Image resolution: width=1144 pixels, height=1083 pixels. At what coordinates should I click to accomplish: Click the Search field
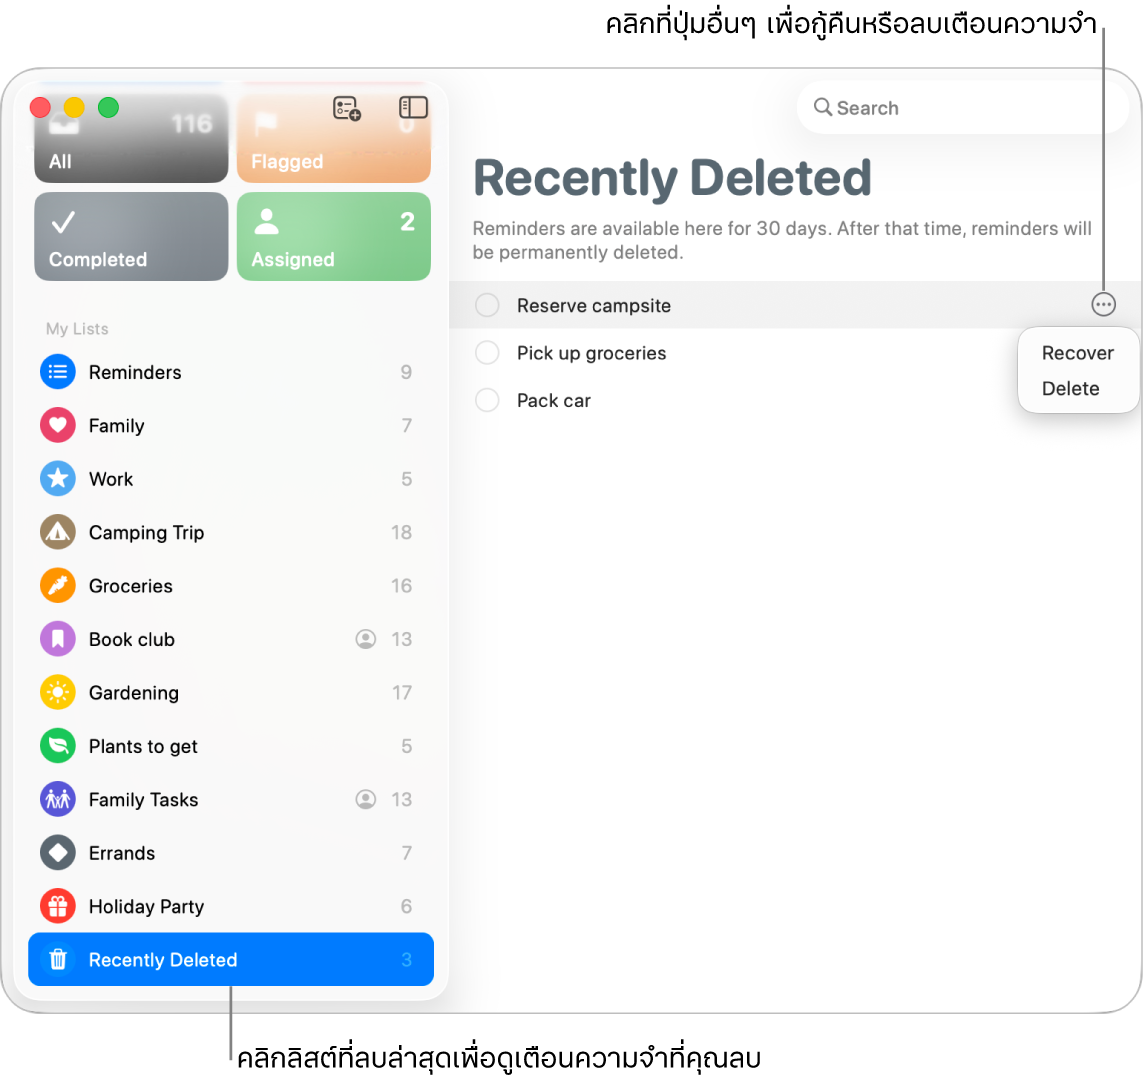pos(962,108)
